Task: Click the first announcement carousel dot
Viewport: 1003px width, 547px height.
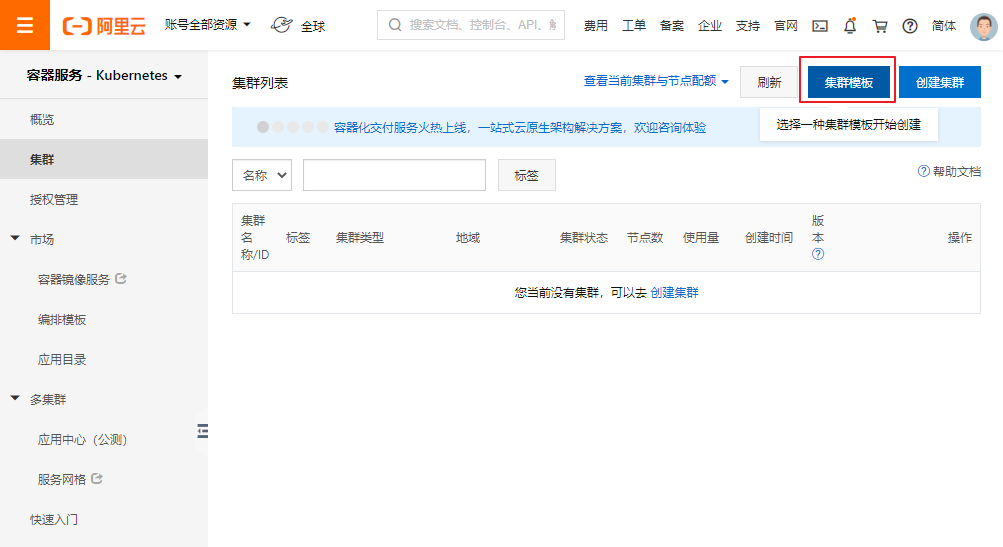Action: [x=262, y=127]
